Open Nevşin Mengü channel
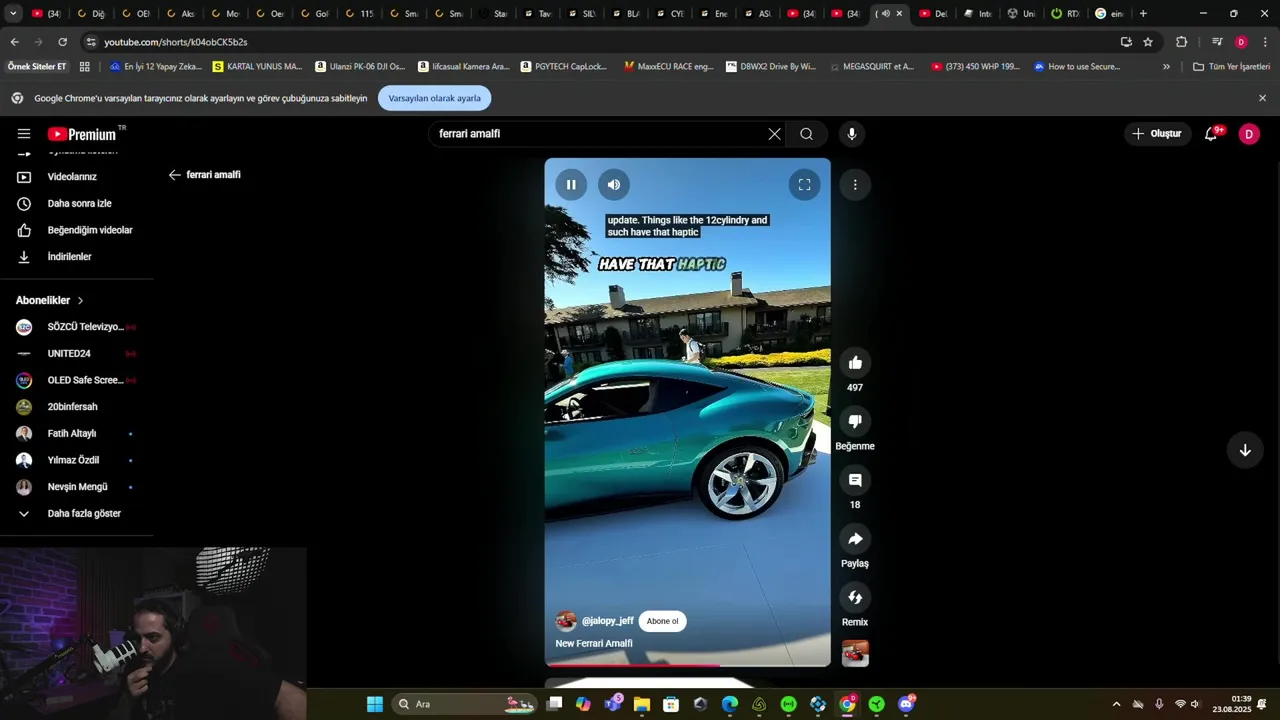This screenshot has width=1280, height=720. [x=77, y=487]
